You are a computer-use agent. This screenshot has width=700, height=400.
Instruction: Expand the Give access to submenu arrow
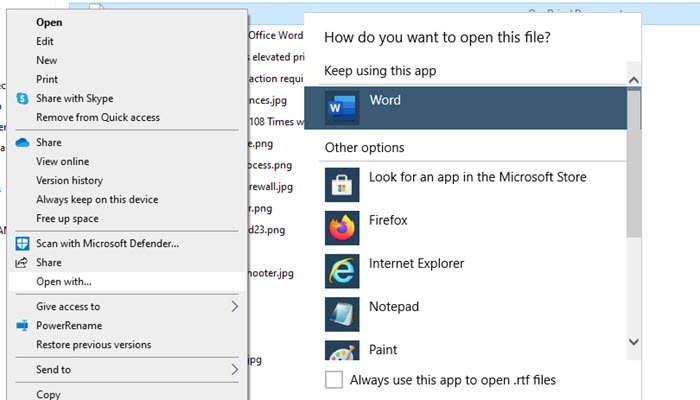pyautogui.click(x=236, y=306)
